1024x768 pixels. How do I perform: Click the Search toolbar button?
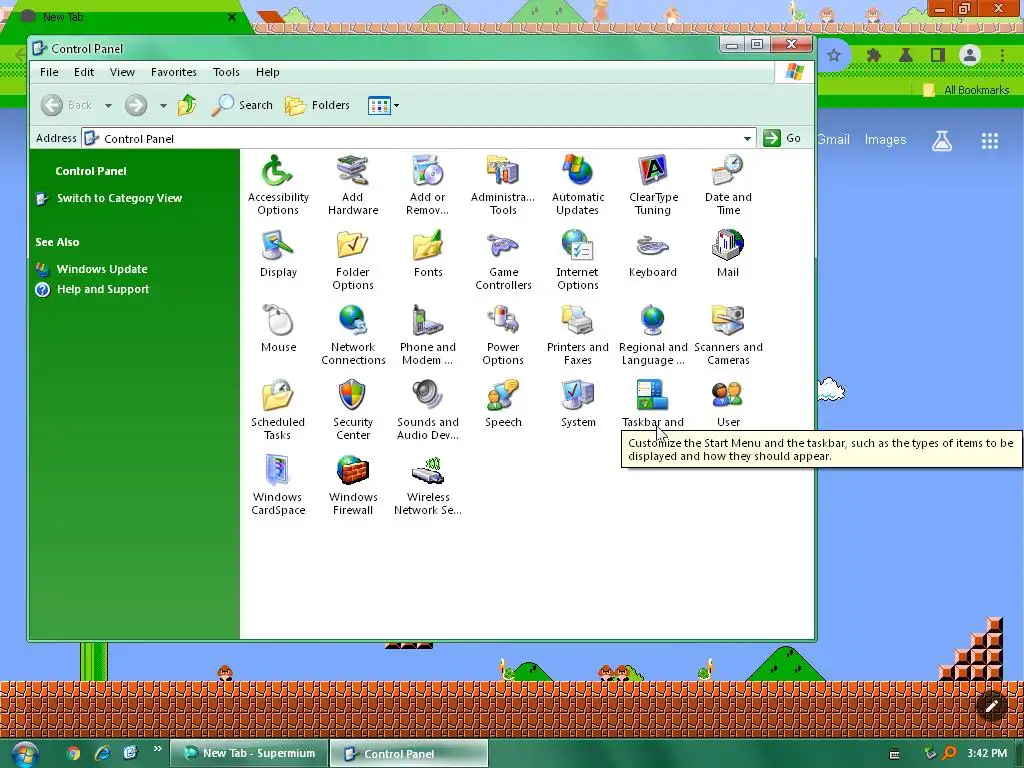[242, 105]
